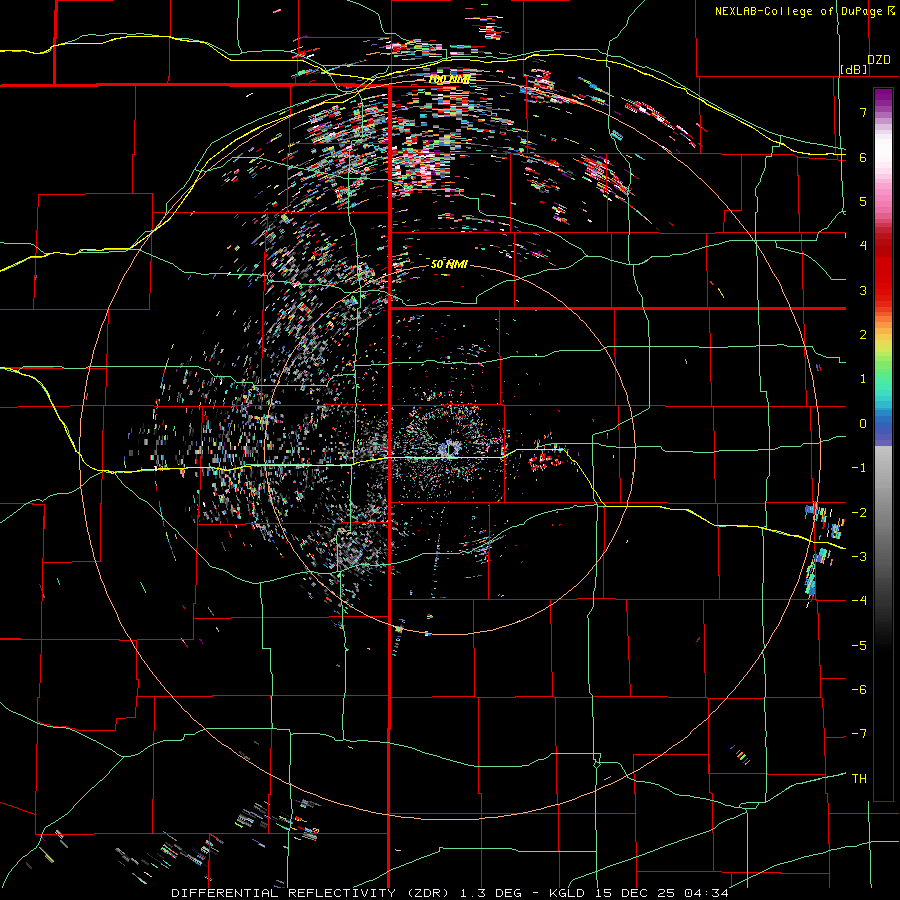Click the KGLD radar site identifier
The image size is (900, 900).
[x=567, y=893]
